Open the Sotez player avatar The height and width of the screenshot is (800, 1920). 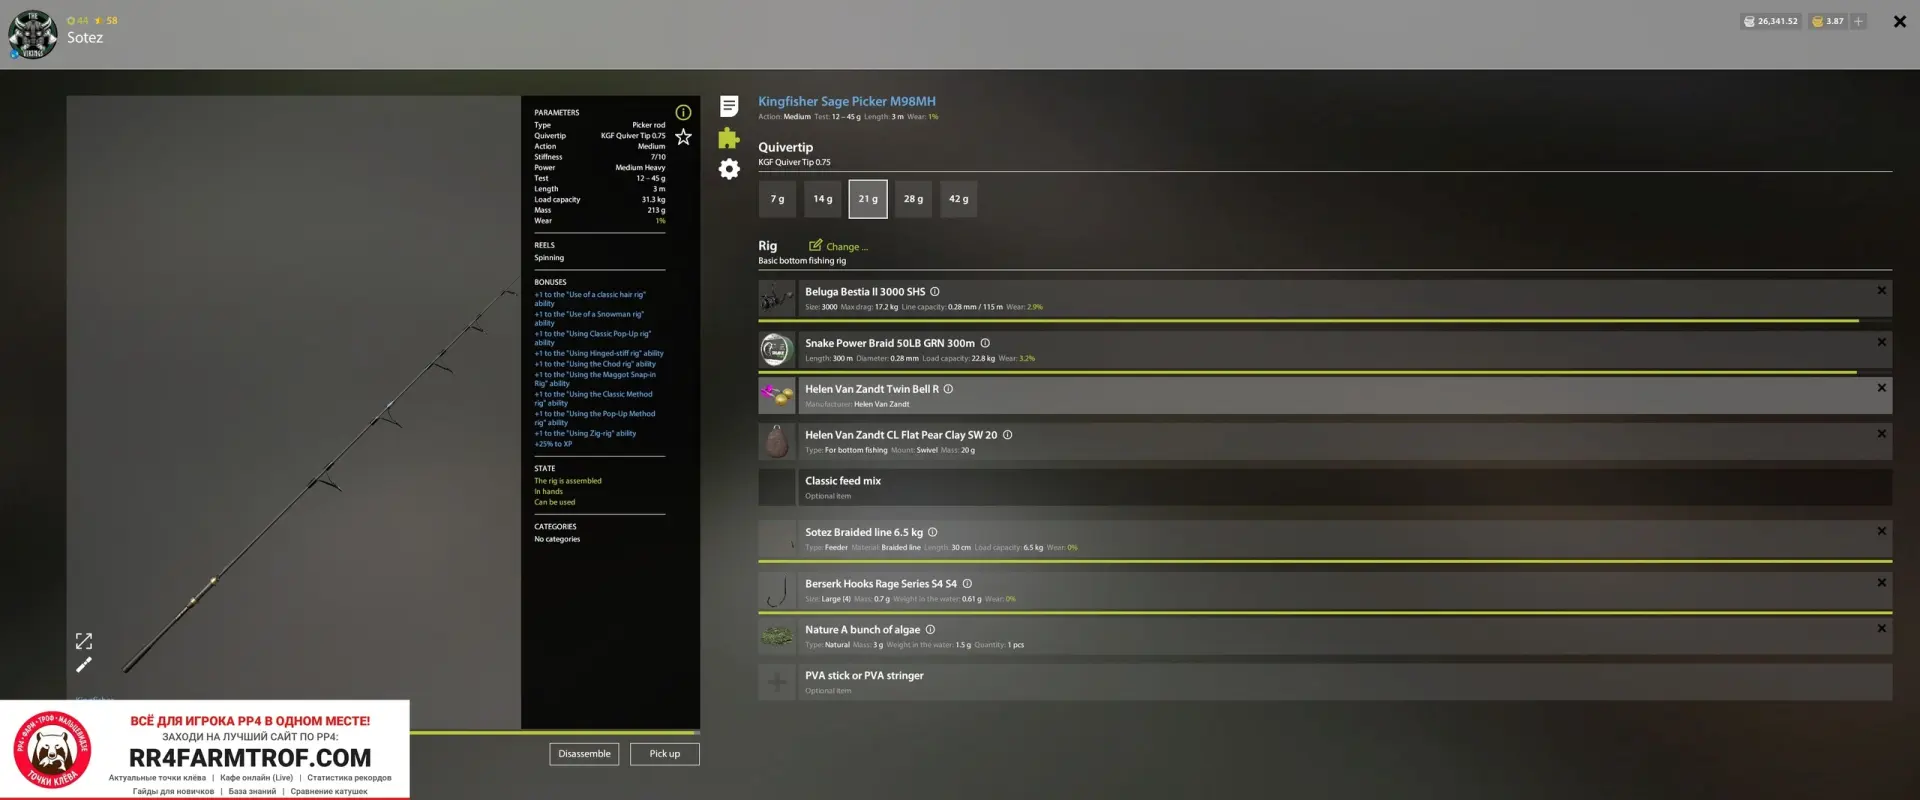33,35
